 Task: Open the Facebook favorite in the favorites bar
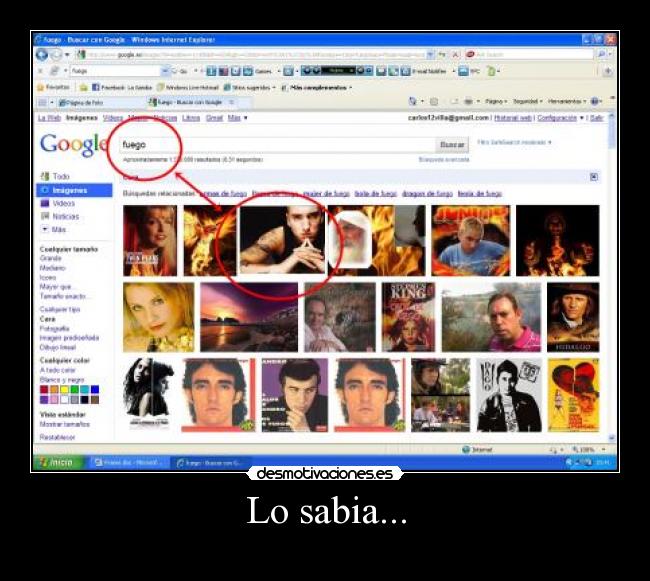[121, 87]
